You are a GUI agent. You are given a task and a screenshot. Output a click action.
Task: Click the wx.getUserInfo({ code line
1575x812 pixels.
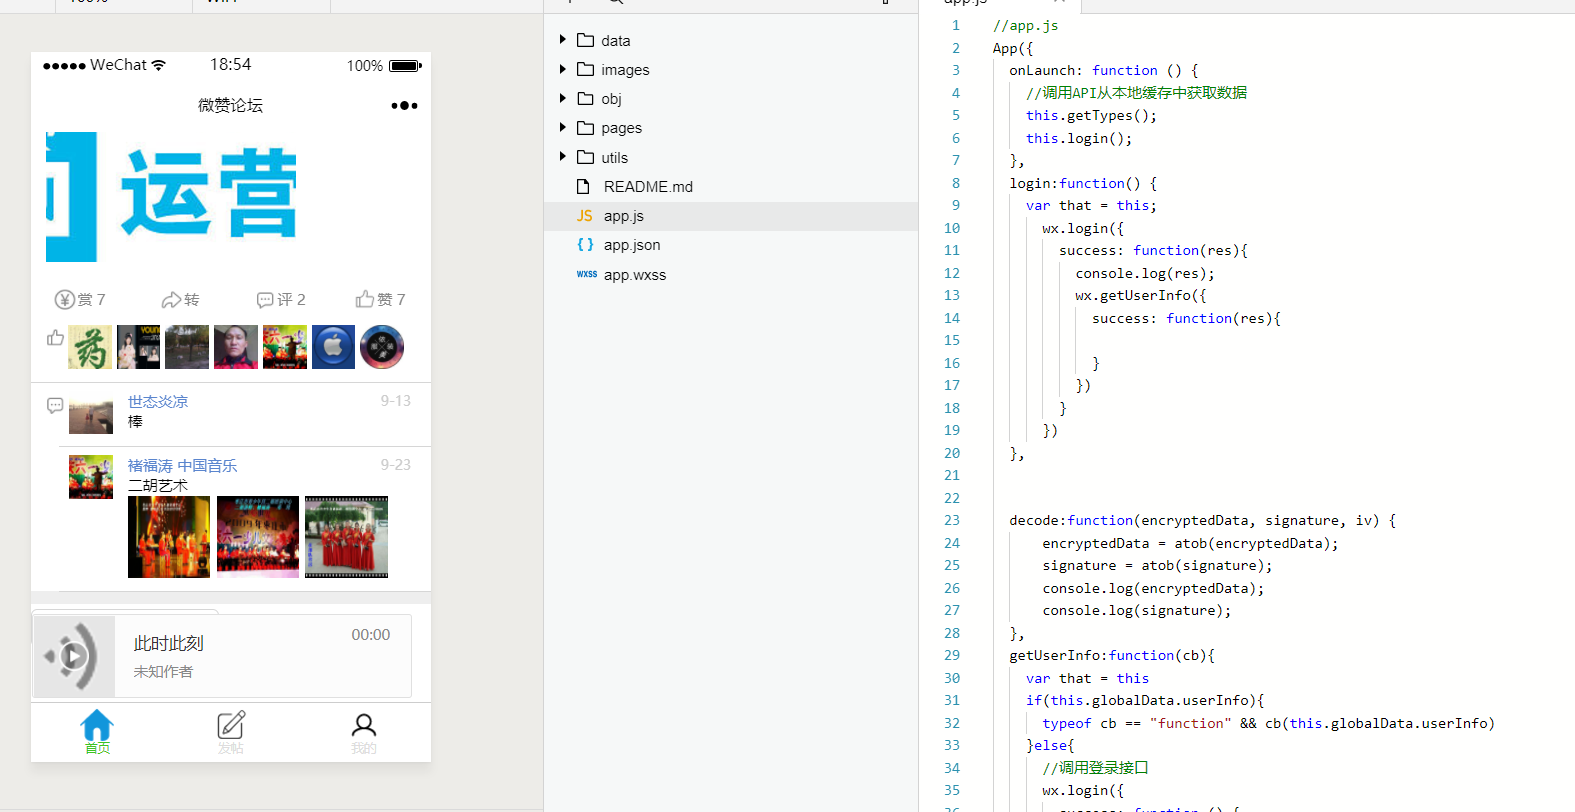tap(1141, 295)
